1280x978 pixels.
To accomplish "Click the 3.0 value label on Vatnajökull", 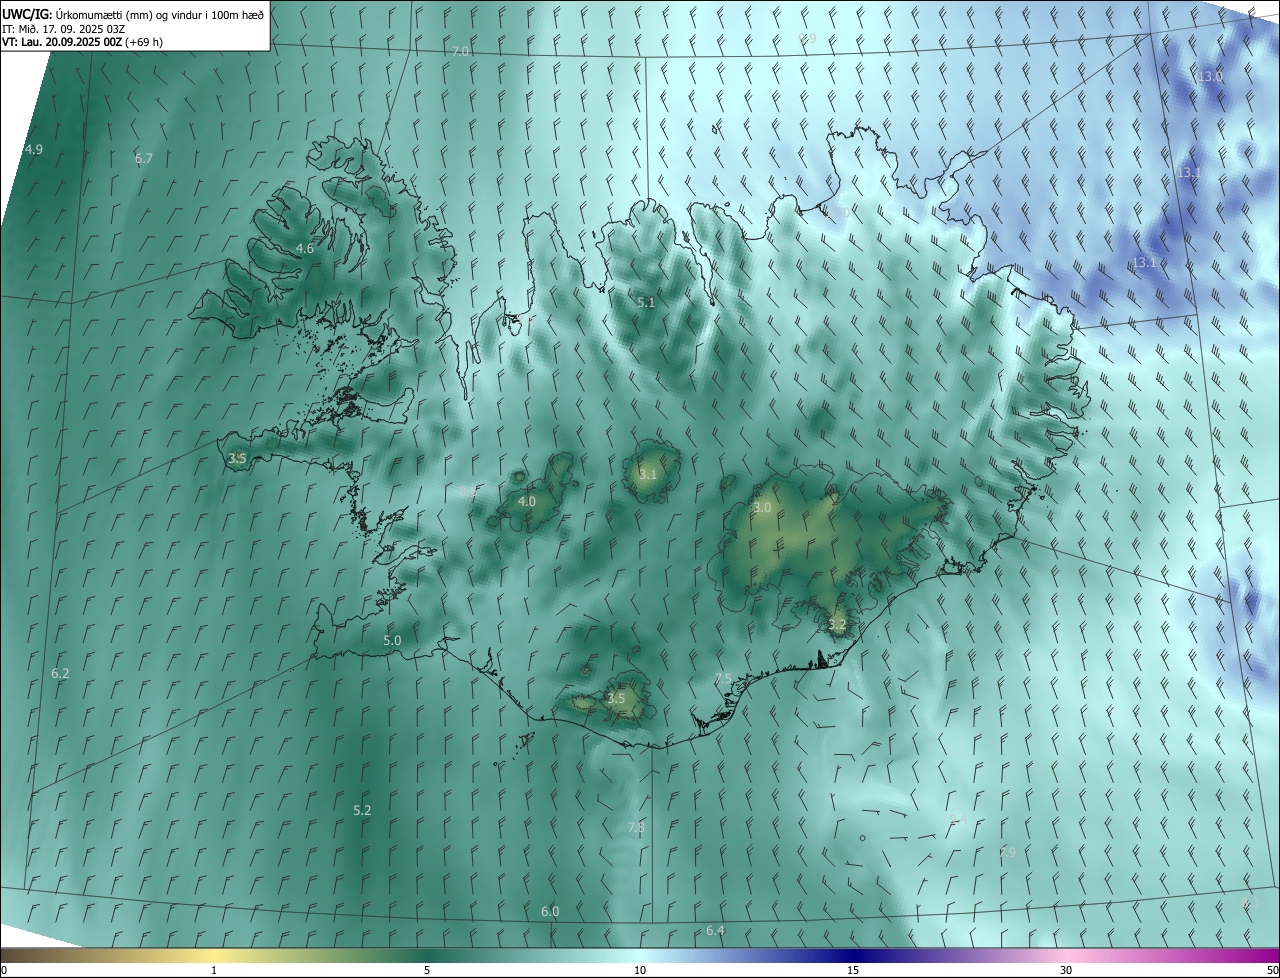I will pyautogui.click(x=762, y=507).
